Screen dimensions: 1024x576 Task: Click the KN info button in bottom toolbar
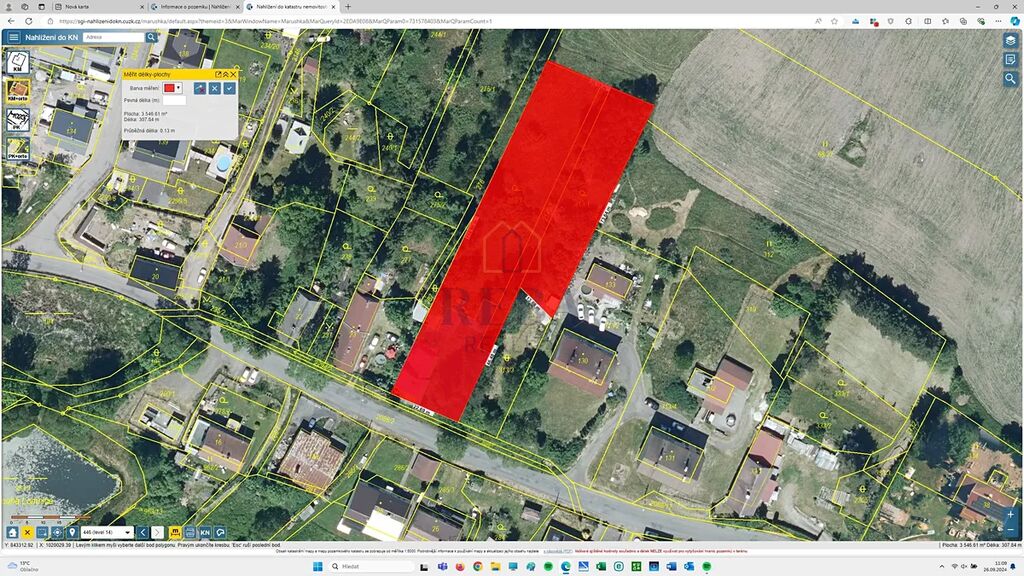(x=205, y=532)
